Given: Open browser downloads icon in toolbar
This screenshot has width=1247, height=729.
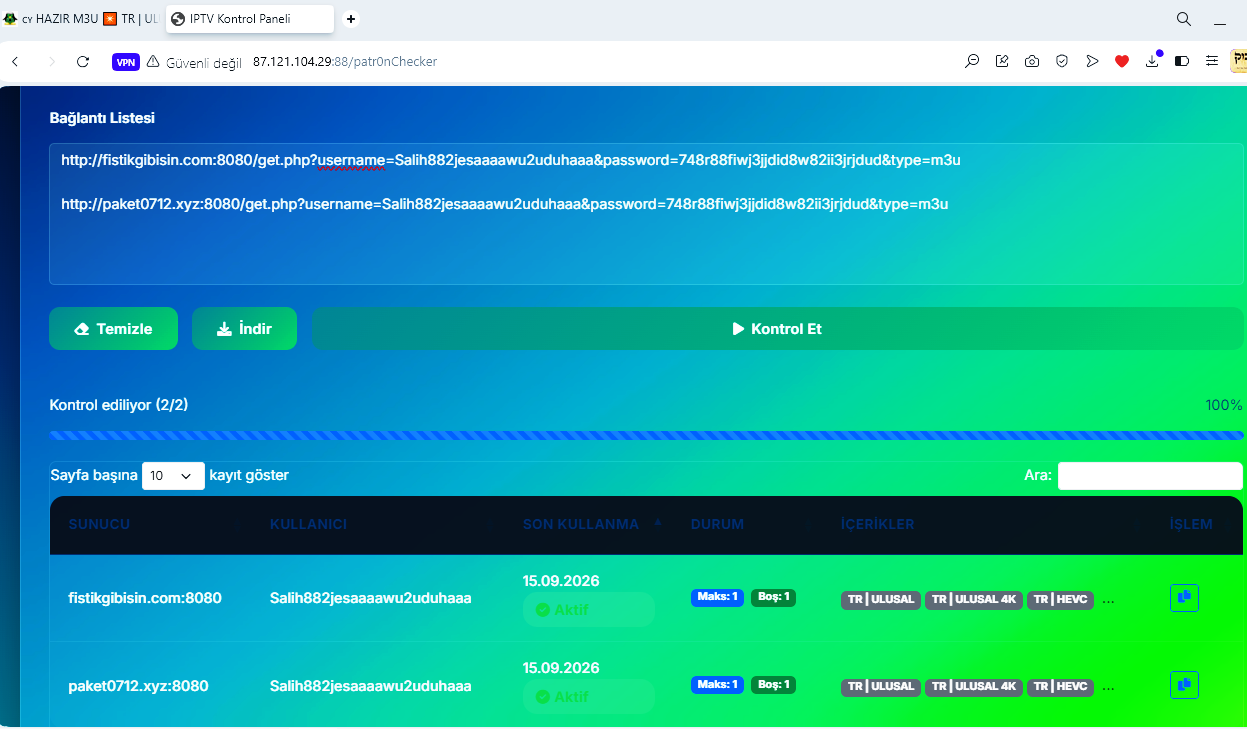Looking at the screenshot, I should point(1152,61).
